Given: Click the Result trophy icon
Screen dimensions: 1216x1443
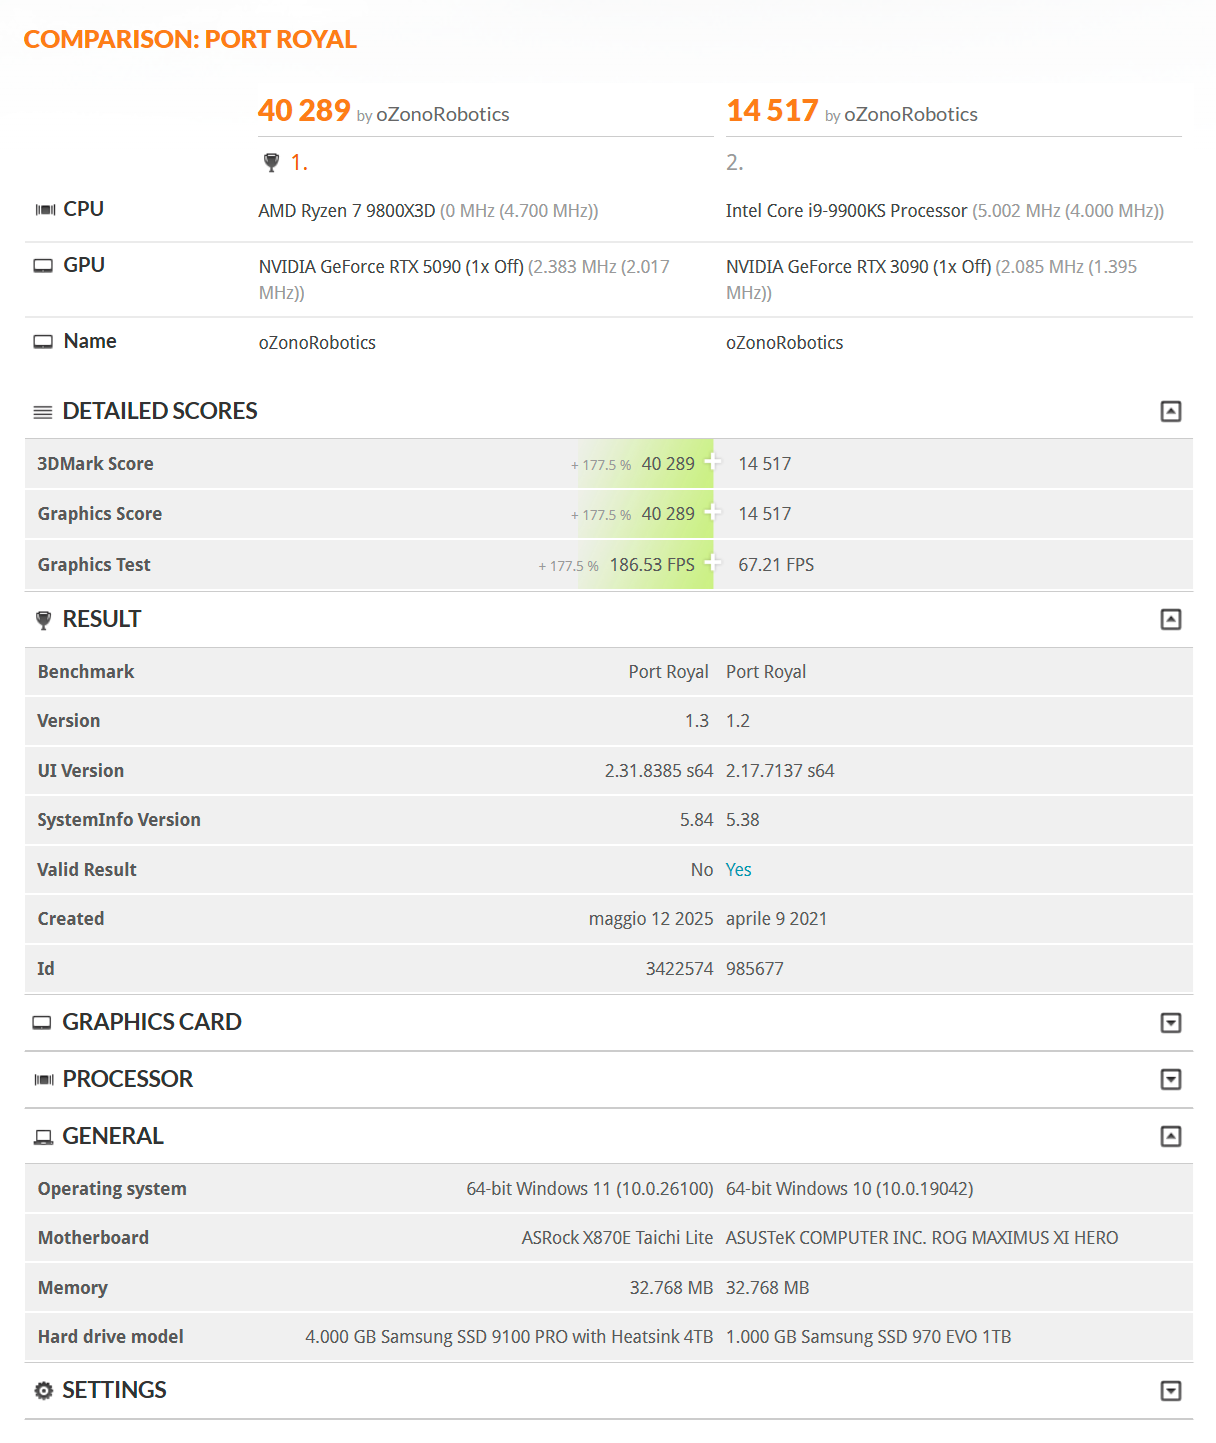Looking at the screenshot, I should click(43, 620).
